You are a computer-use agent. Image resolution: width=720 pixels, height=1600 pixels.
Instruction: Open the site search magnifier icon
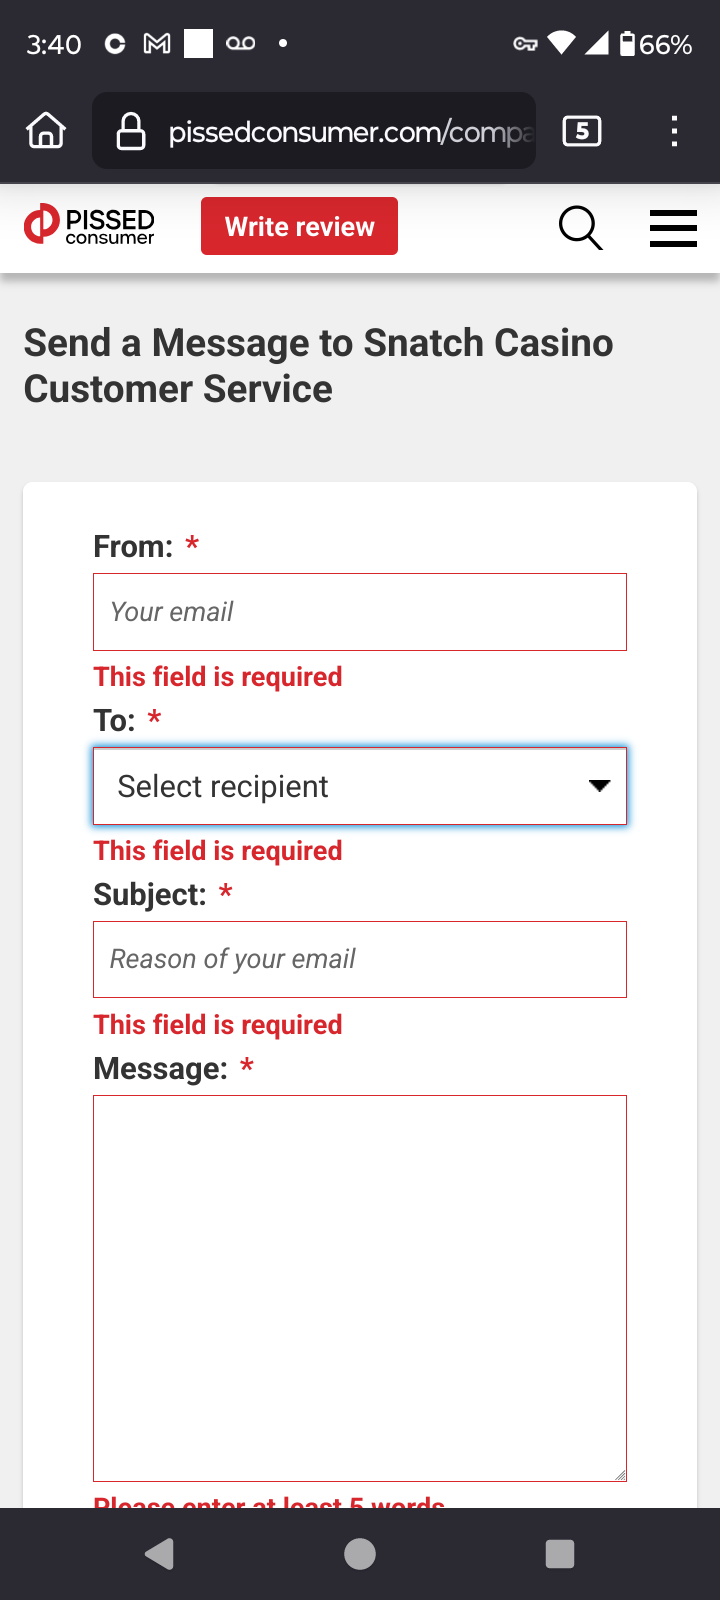click(580, 228)
